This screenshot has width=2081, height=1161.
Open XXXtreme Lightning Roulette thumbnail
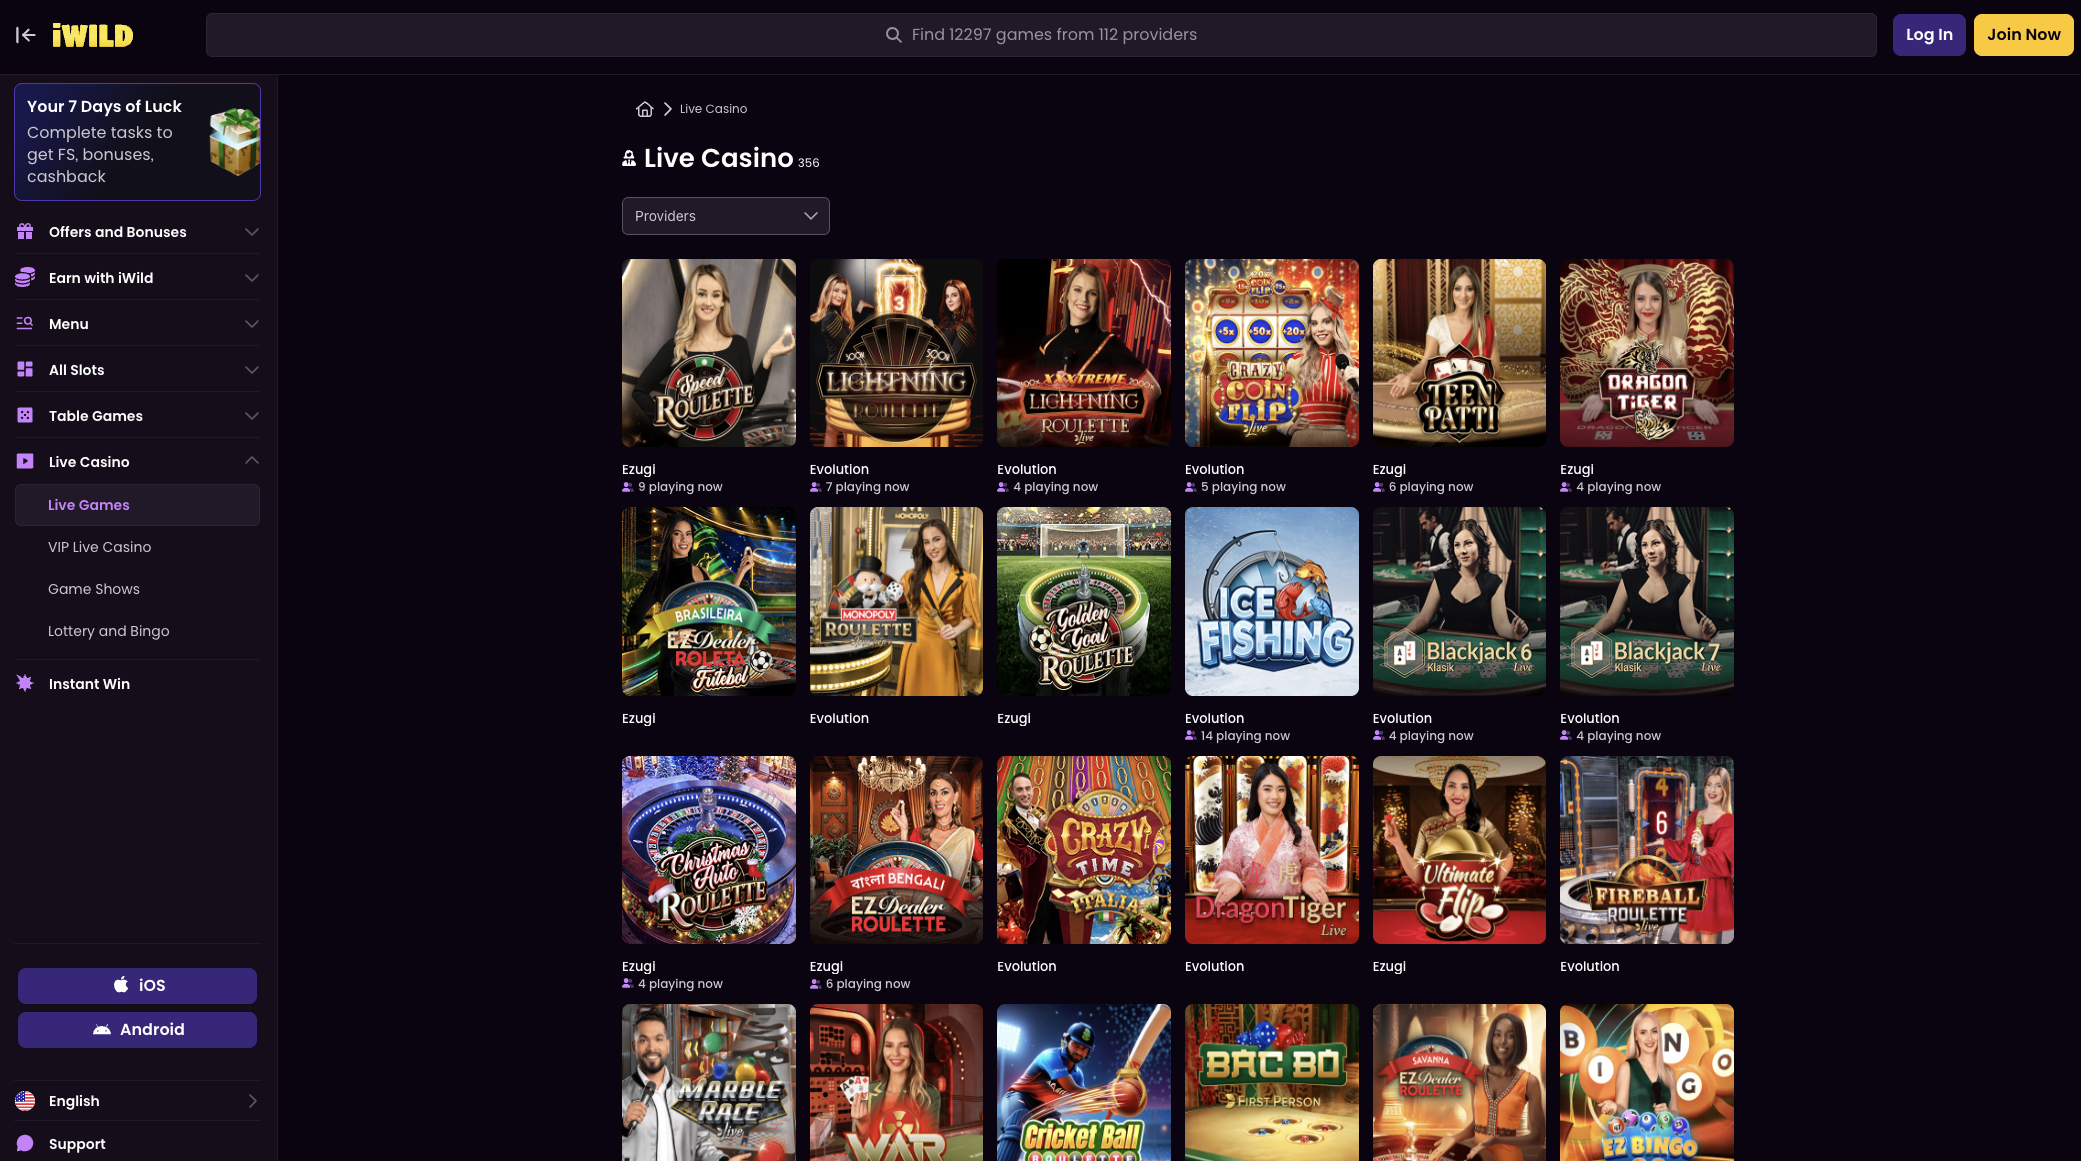click(x=1084, y=353)
